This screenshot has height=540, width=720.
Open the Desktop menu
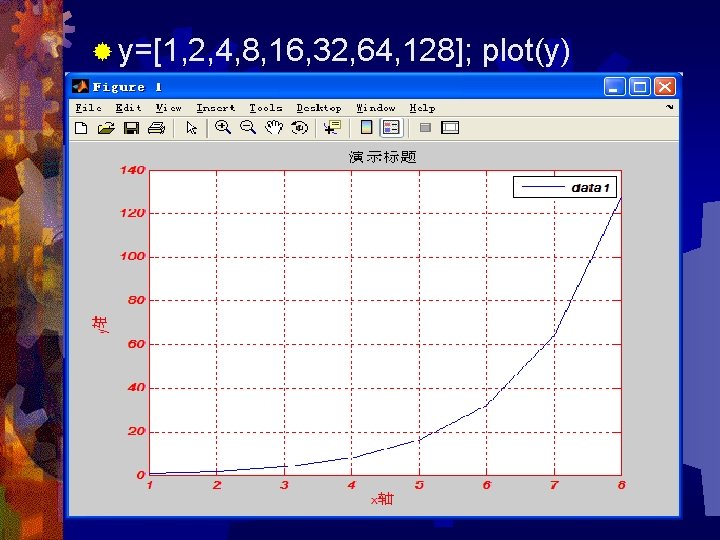point(319,108)
